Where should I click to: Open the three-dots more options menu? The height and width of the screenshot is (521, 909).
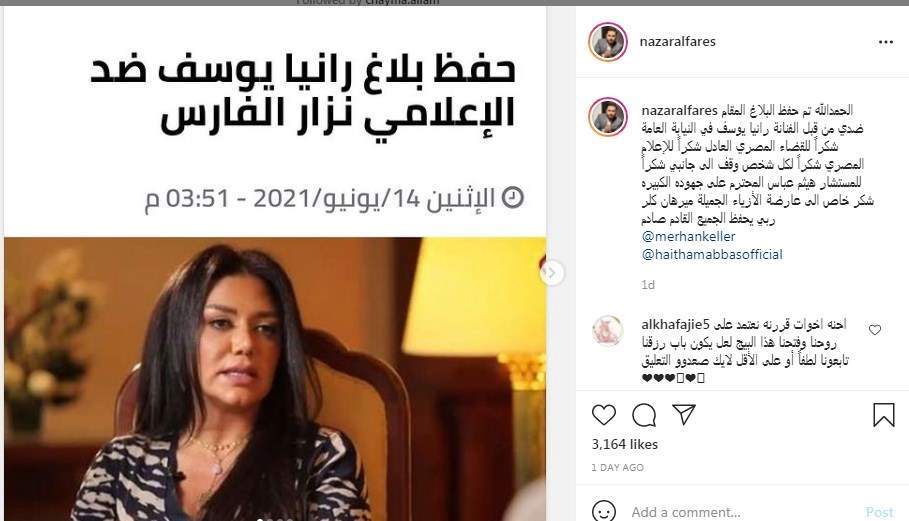pyautogui.click(x=886, y=42)
